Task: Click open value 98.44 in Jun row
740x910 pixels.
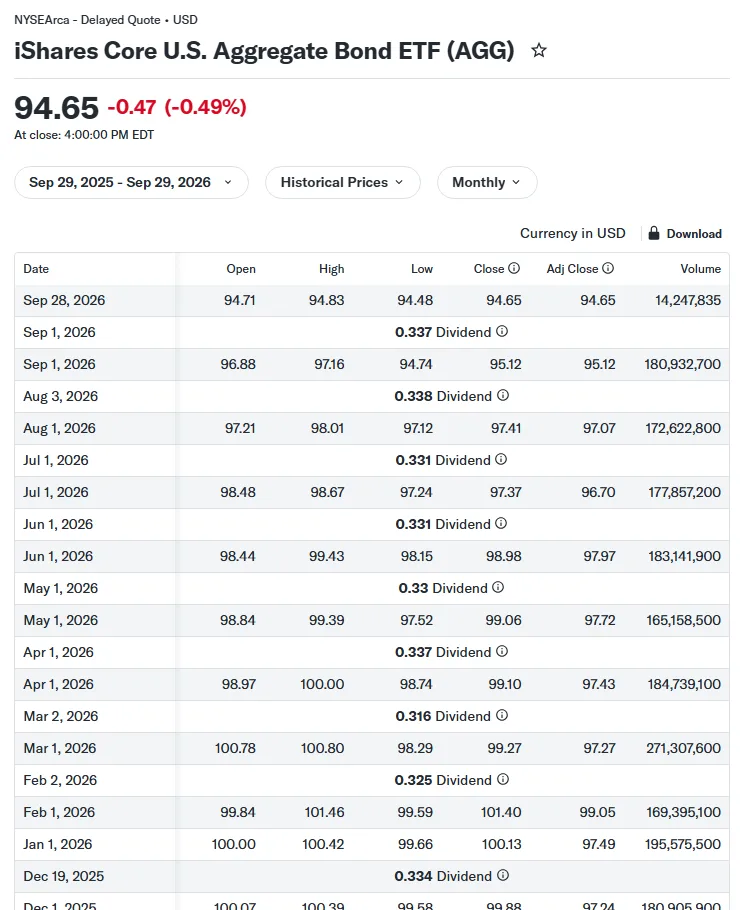Action: tap(237, 556)
